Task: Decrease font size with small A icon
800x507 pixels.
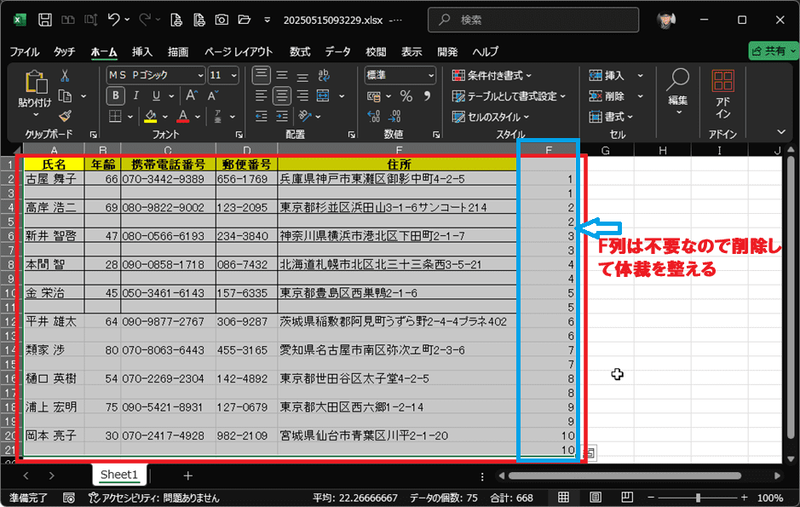Action: click(212, 95)
